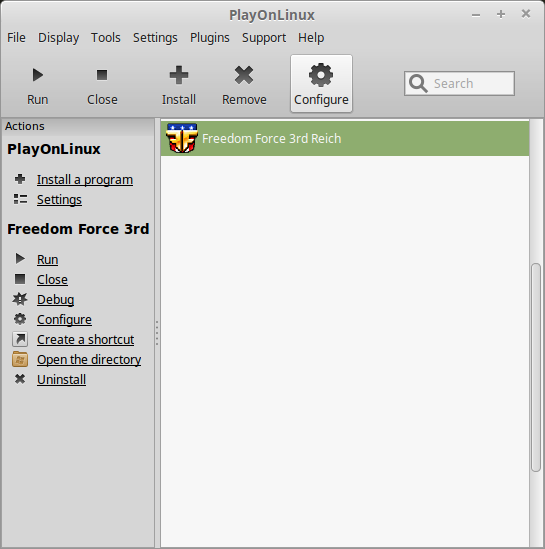Click the bug icon beside Debug
Image resolution: width=545 pixels, height=549 pixels.
20,299
